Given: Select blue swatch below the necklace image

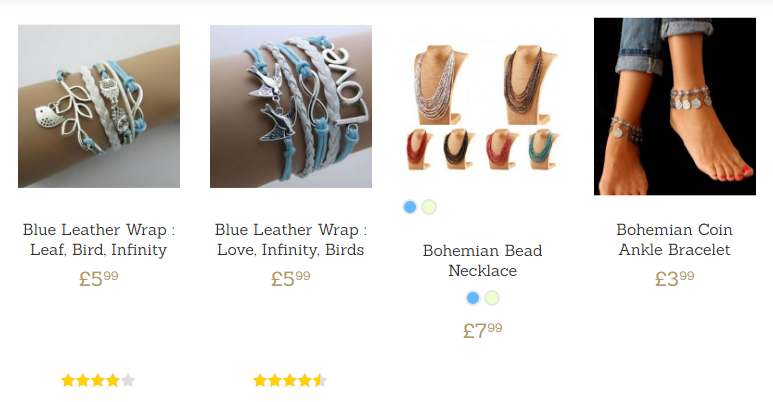Looking at the screenshot, I should (410, 207).
